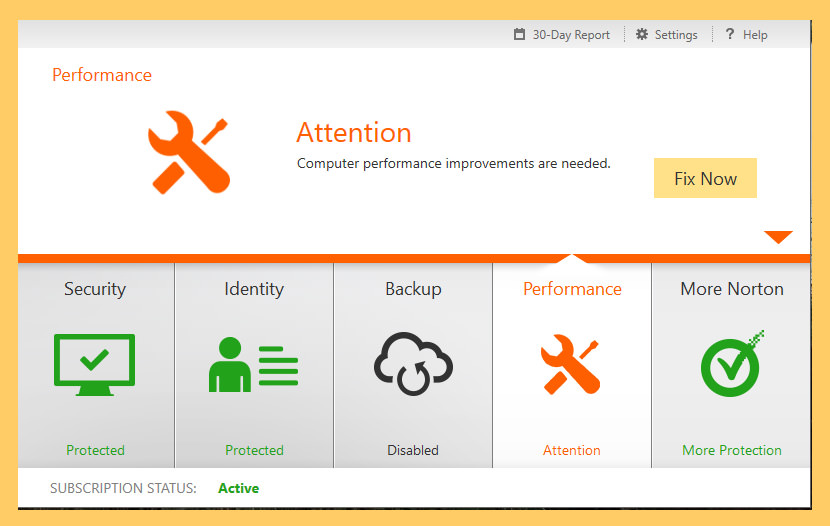Select the Backup tab title
This screenshot has height=526, width=830.
(413, 289)
